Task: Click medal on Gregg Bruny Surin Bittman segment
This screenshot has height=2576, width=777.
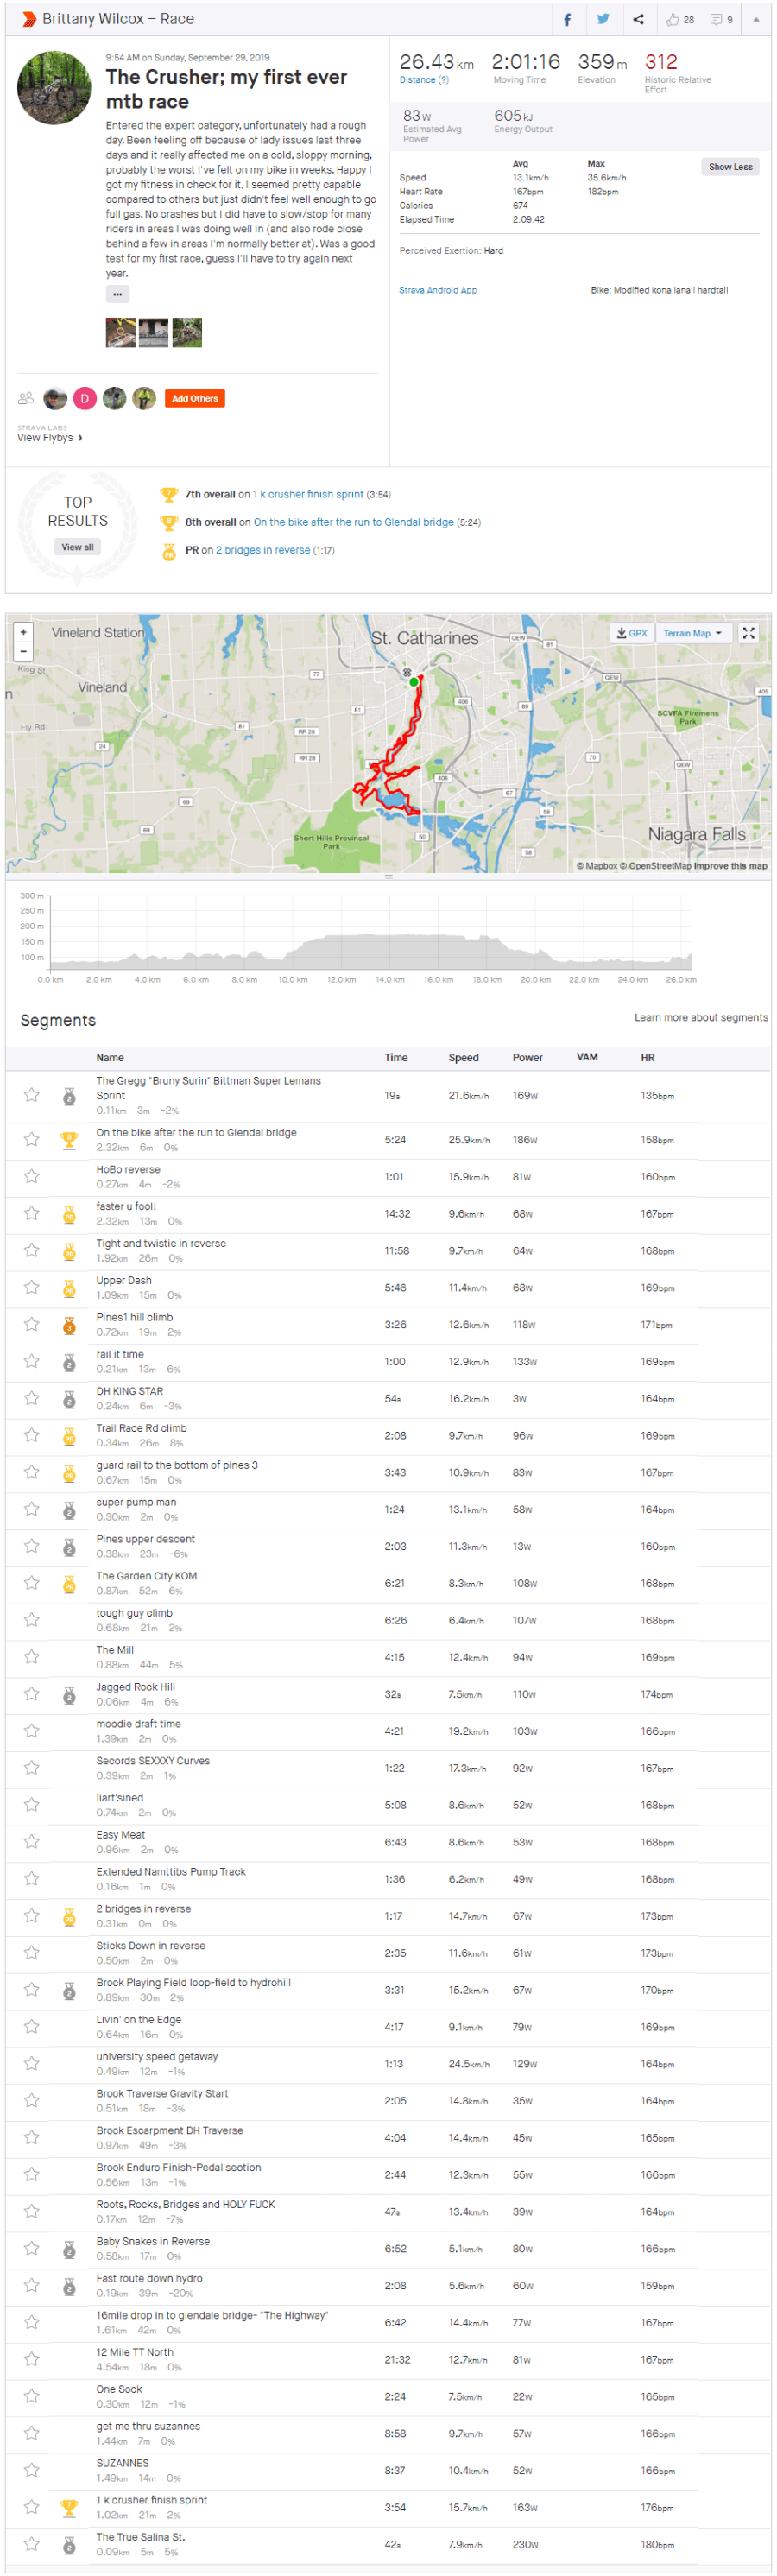Action: click(x=69, y=1095)
